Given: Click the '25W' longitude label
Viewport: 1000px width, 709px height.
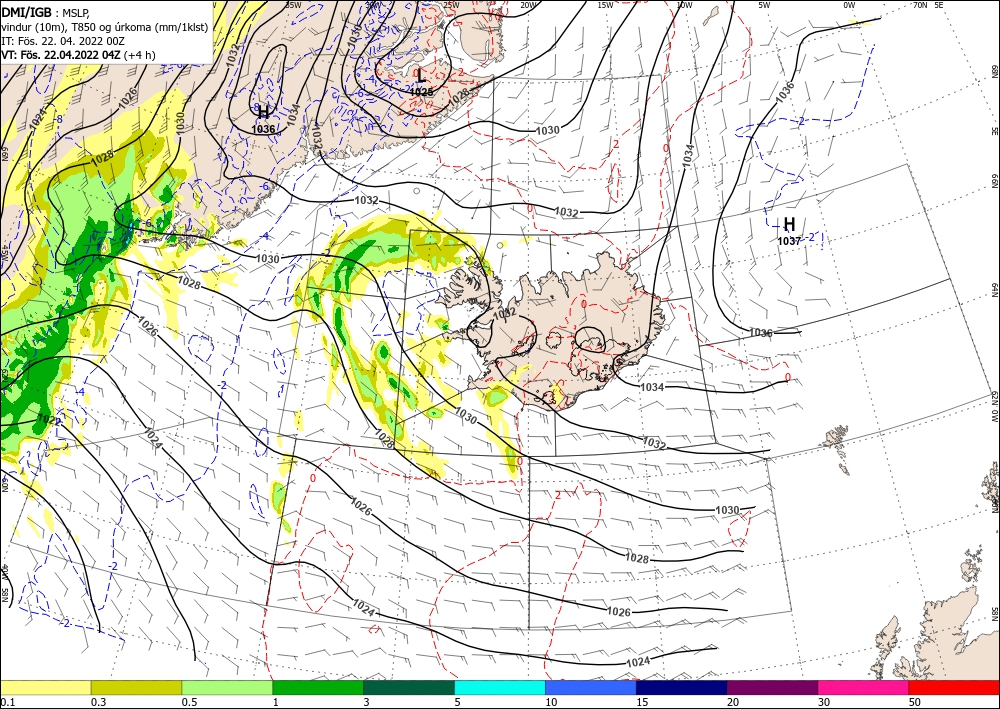Looking at the screenshot, I should [x=451, y=5].
